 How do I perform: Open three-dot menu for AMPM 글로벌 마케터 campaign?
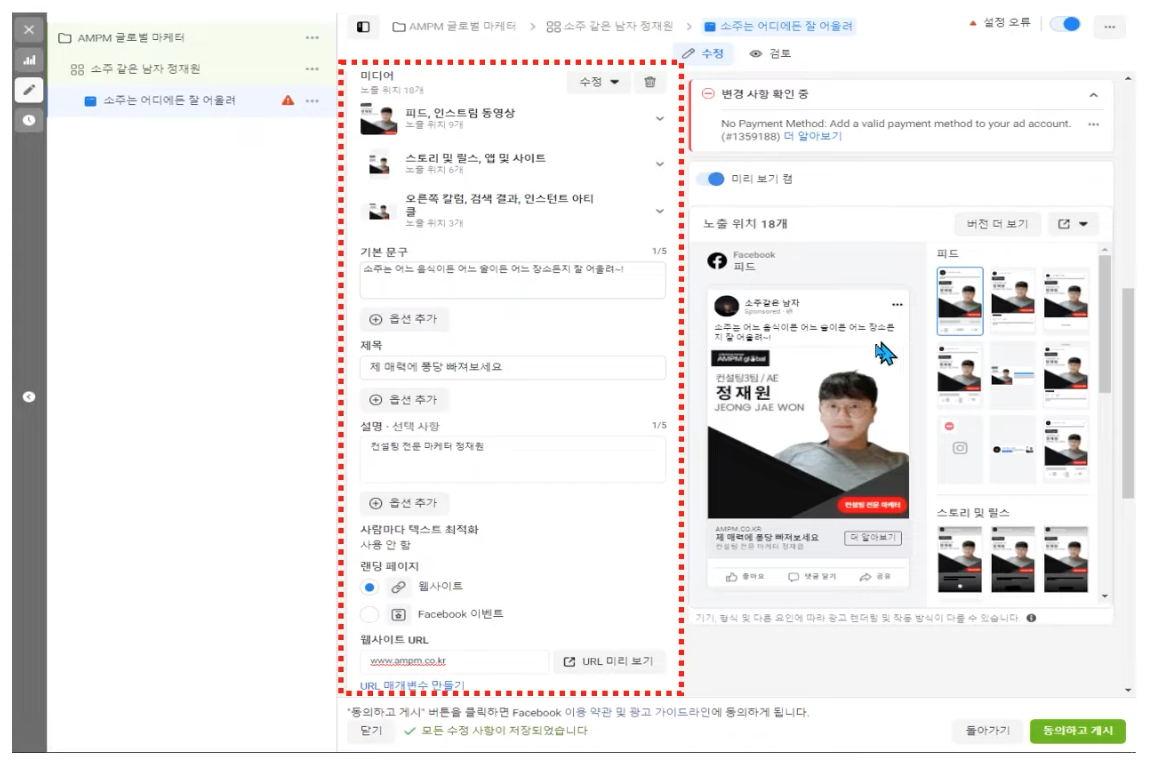point(312,38)
